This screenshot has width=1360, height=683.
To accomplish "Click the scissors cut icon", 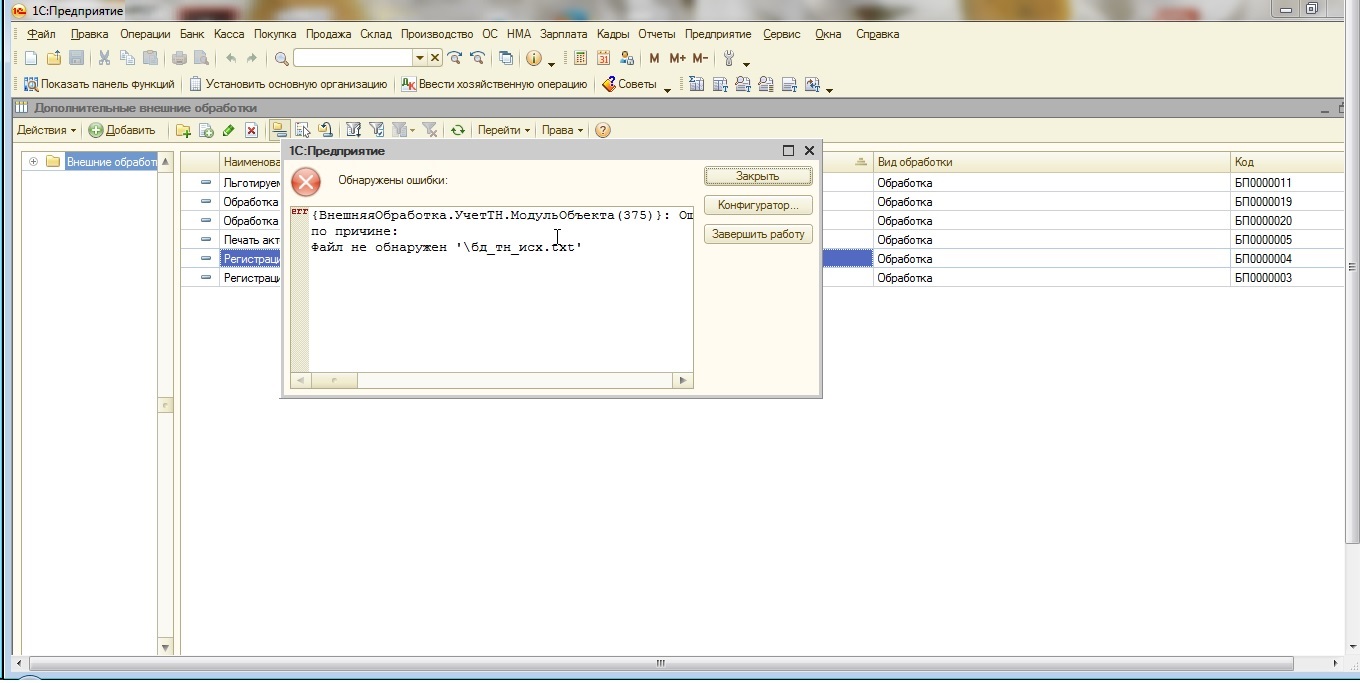I will [x=104, y=58].
